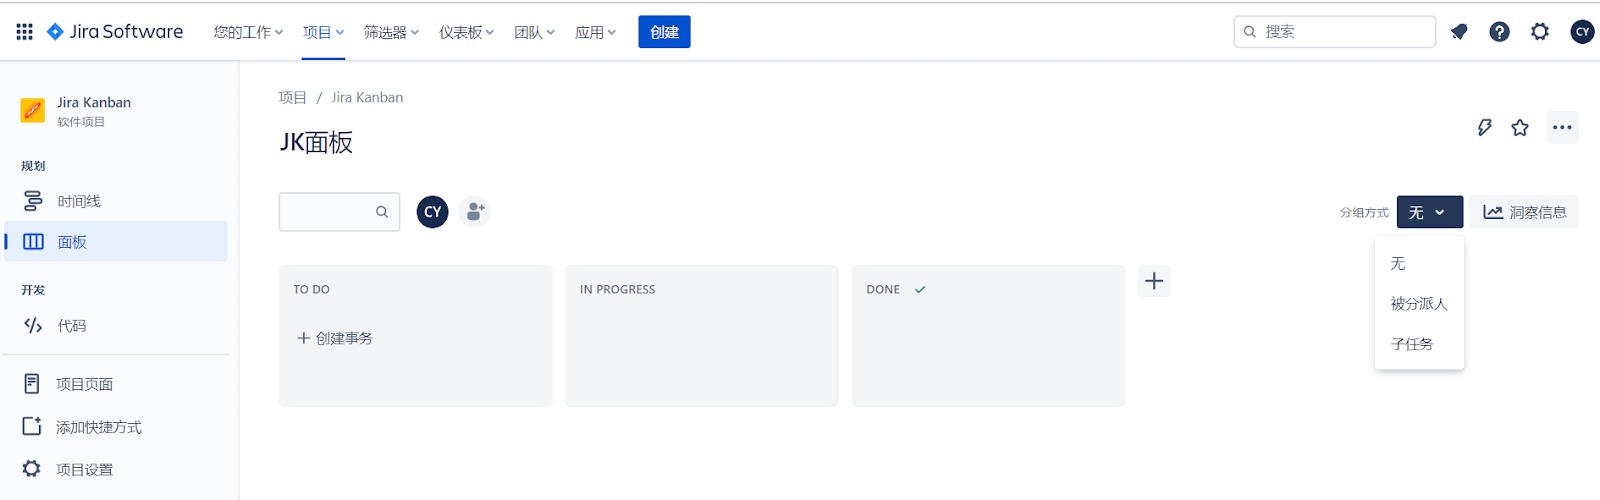Viewport: 1600px width, 500px height.
Task: Focus the board search input box
Action: pyautogui.click(x=339, y=212)
